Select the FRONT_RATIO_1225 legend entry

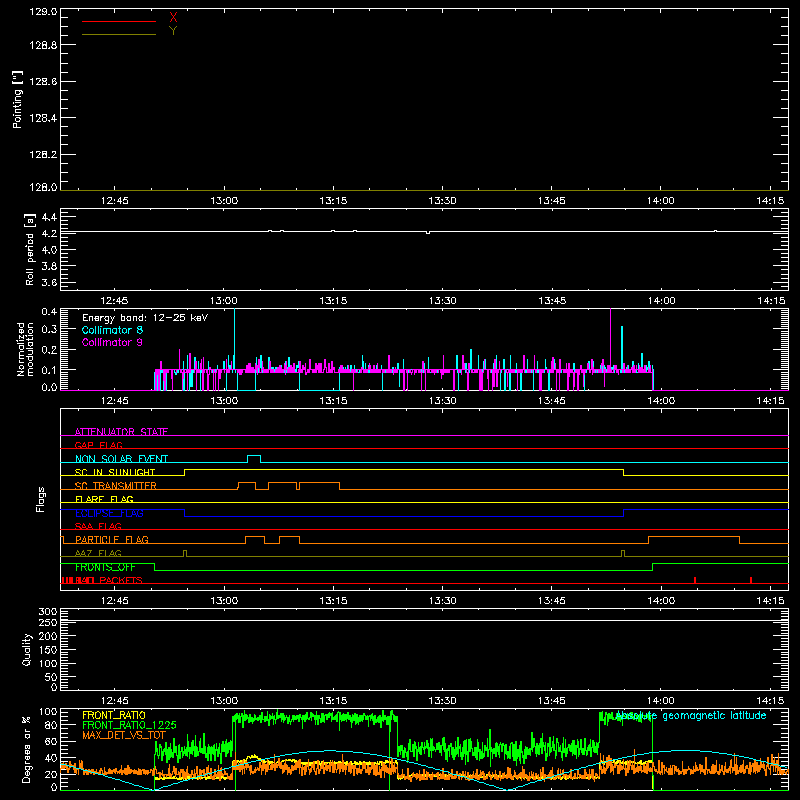tap(129, 725)
